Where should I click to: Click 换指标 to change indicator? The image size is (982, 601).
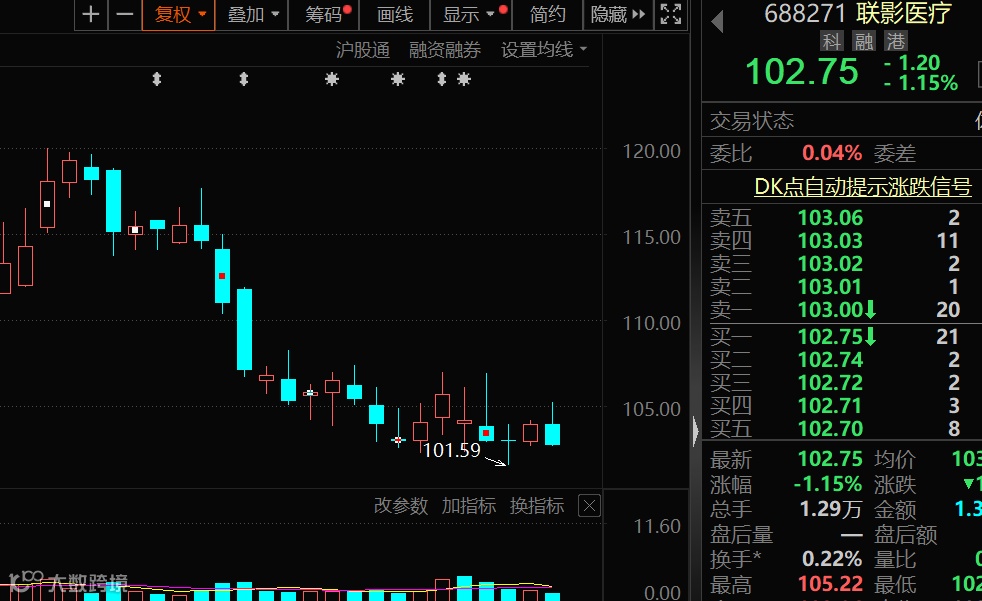537,505
